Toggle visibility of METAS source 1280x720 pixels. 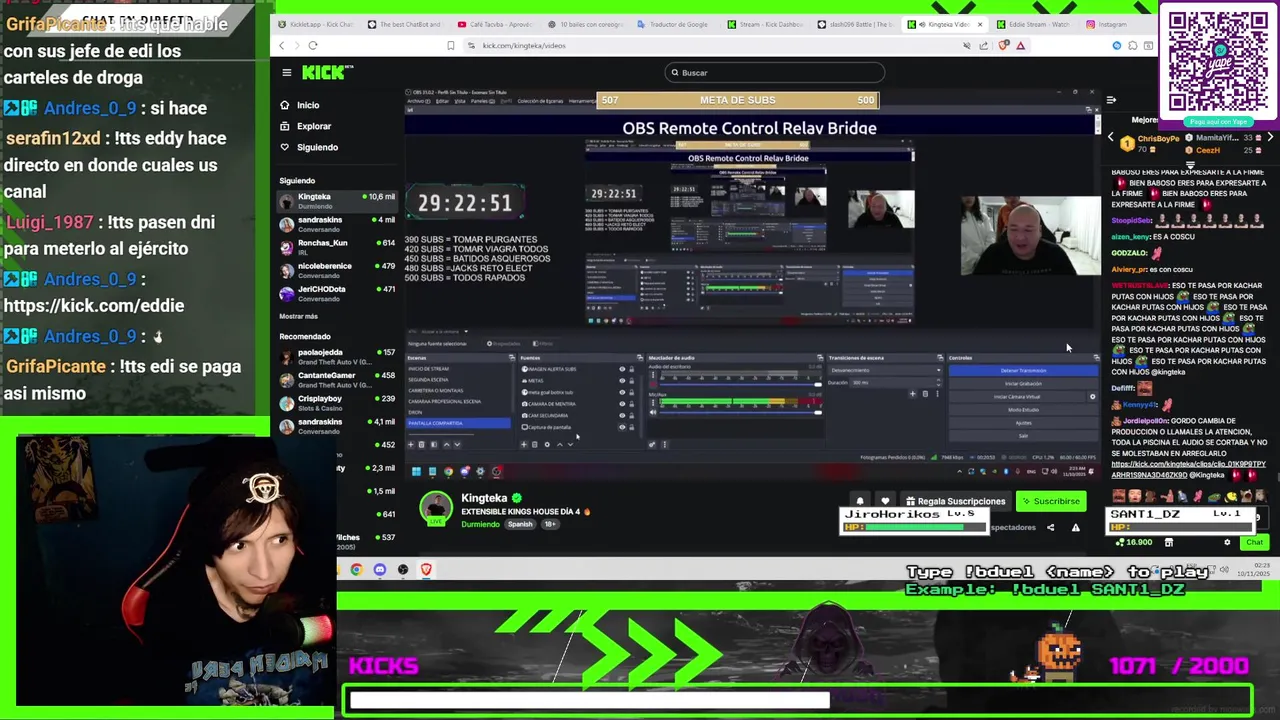622,381
